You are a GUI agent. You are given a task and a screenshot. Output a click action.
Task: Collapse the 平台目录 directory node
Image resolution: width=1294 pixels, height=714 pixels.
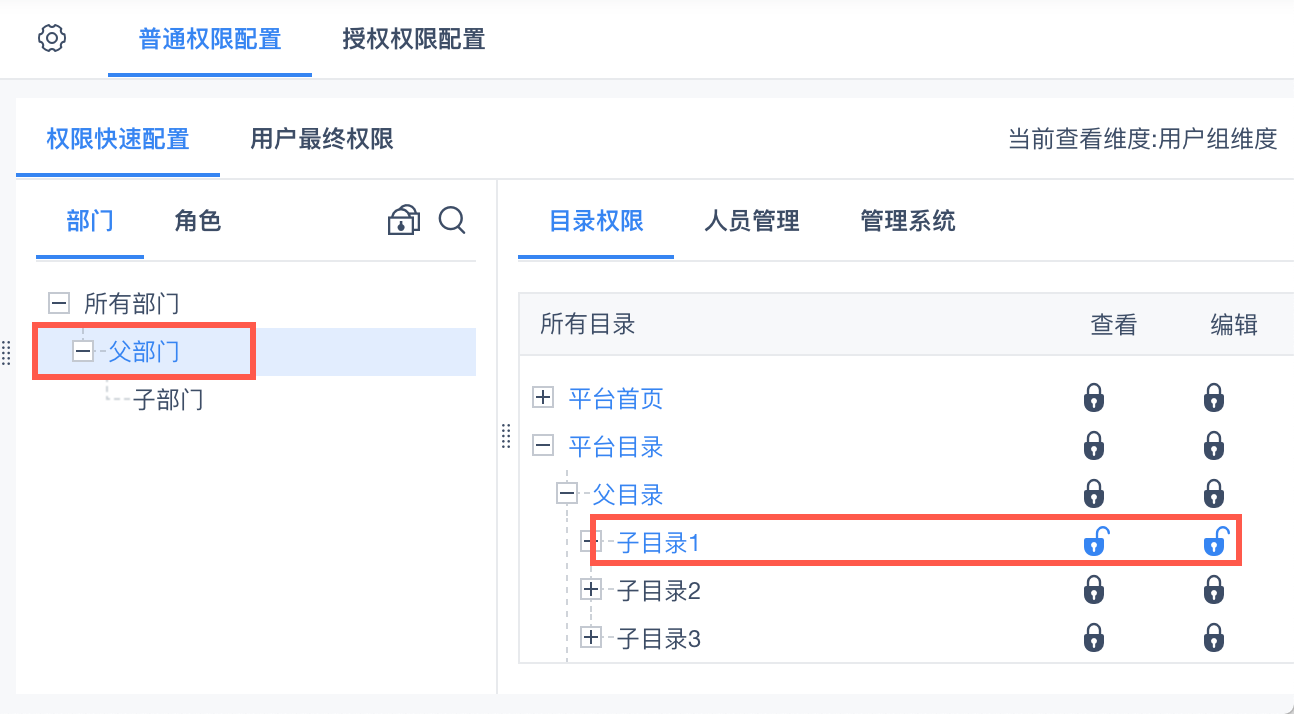click(543, 446)
